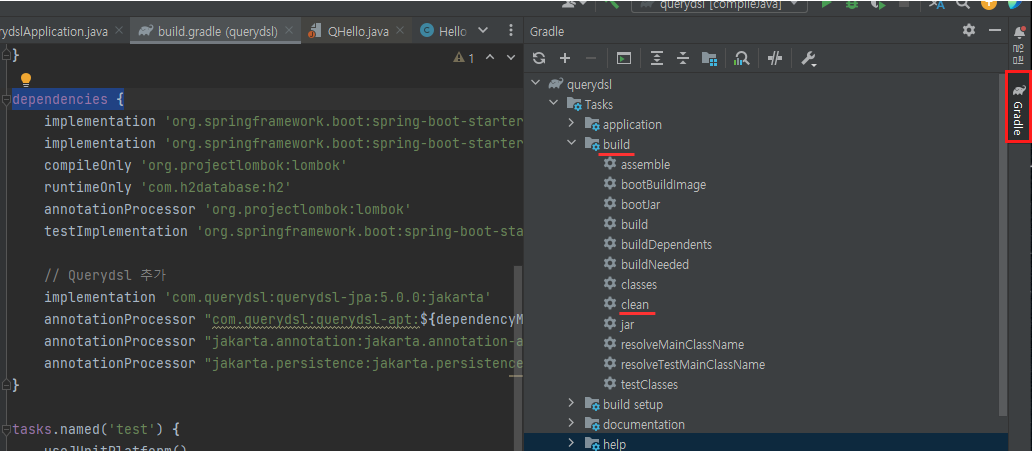Open Execute Gradle Task icon
Image resolution: width=1032 pixels, height=451 pixels.
tap(624, 59)
